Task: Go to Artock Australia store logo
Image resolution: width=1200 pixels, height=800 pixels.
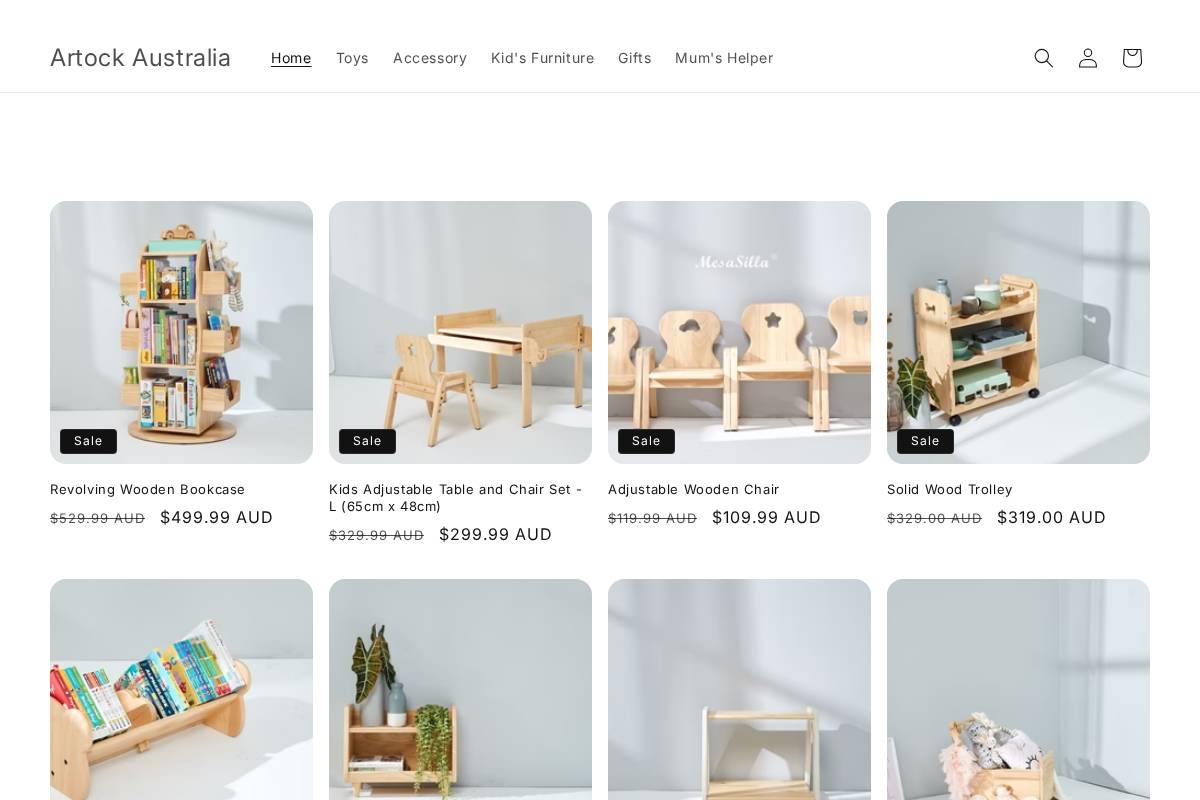Action: pos(140,58)
